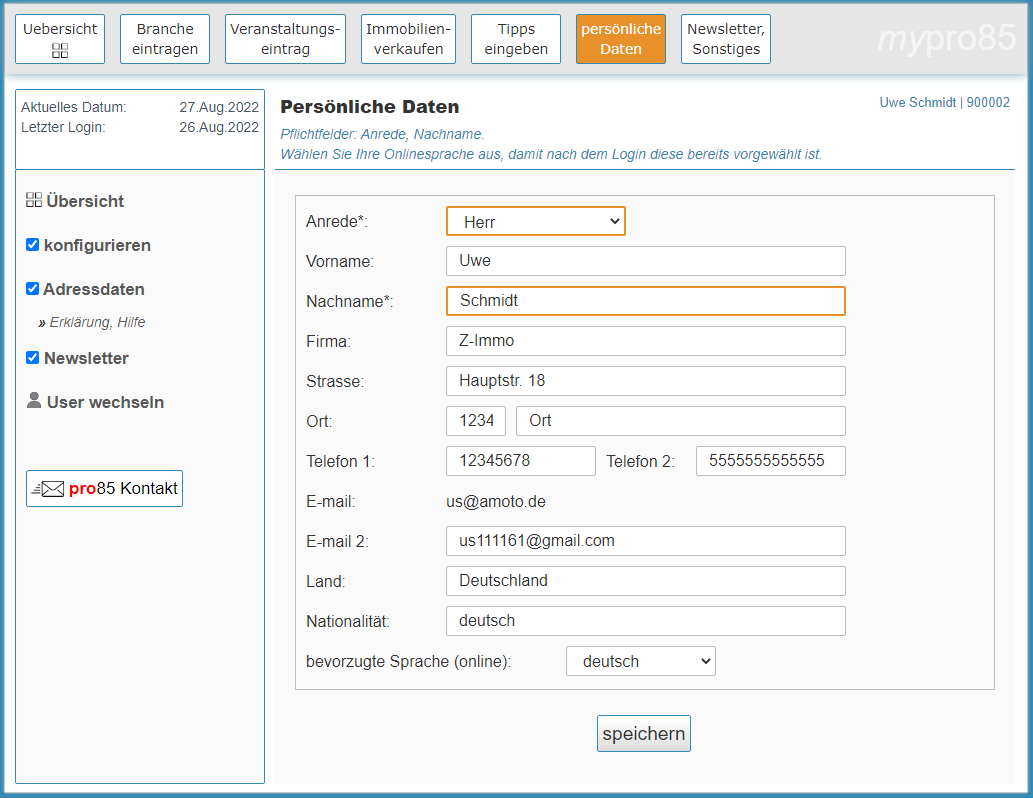Viewport: 1033px width, 798px height.
Task: Click the grid icon in the Uebersicht tab
Action: click(x=60, y=50)
